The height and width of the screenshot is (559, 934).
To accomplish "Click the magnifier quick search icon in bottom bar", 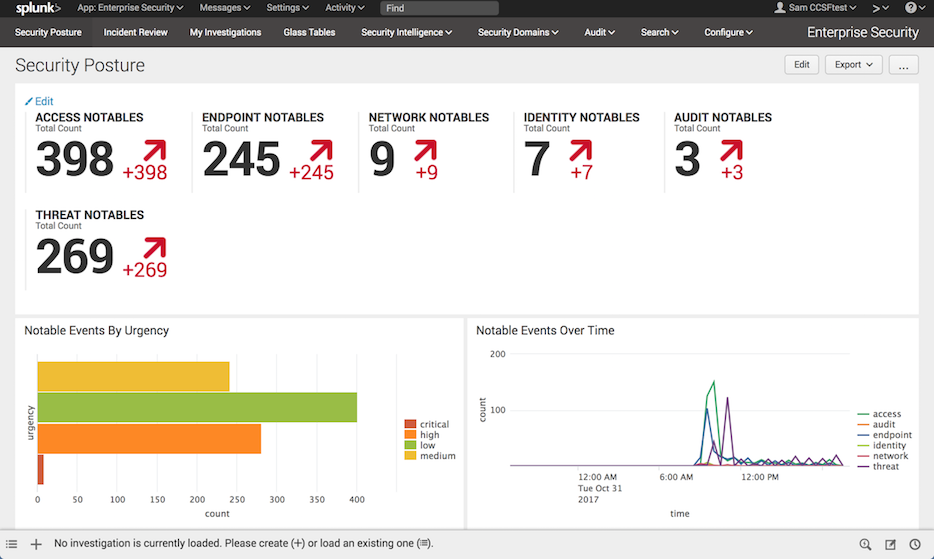I will (x=866, y=544).
